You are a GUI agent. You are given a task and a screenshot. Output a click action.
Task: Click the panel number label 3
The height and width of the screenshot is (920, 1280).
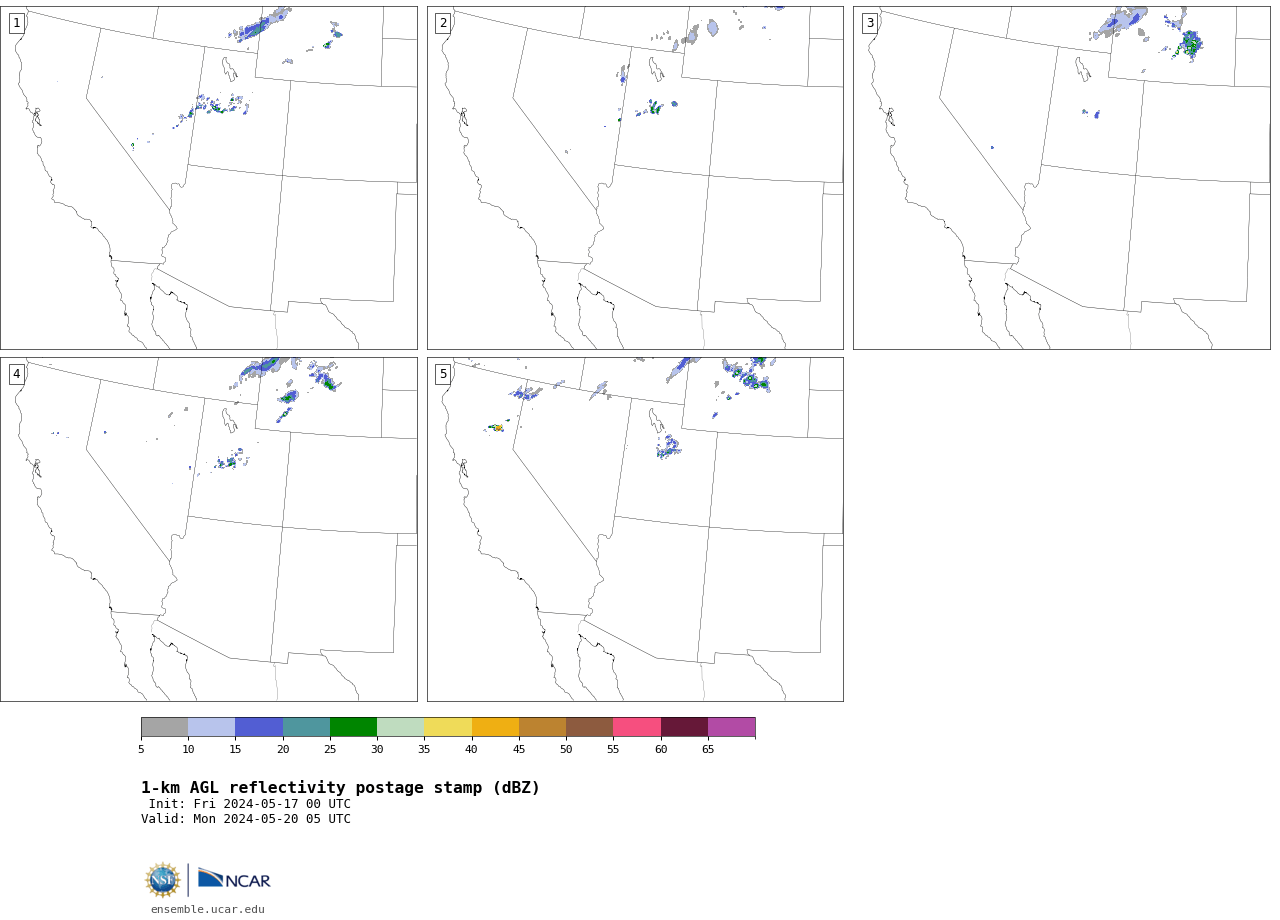point(869,23)
